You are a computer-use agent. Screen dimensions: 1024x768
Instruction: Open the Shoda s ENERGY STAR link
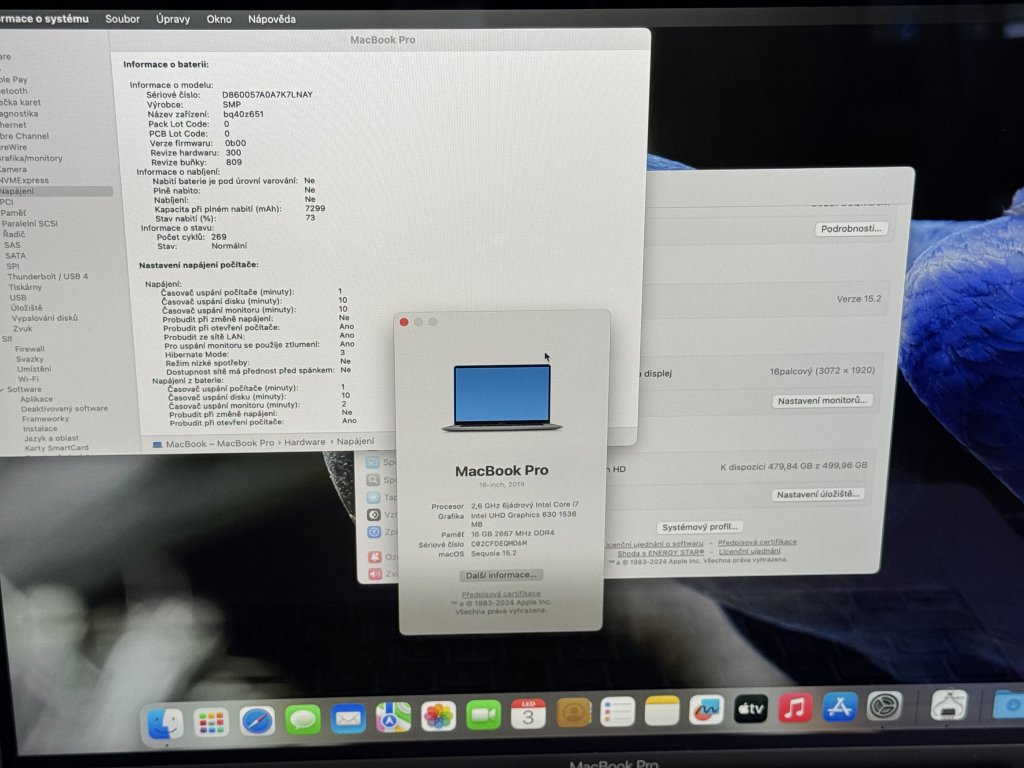click(x=661, y=552)
